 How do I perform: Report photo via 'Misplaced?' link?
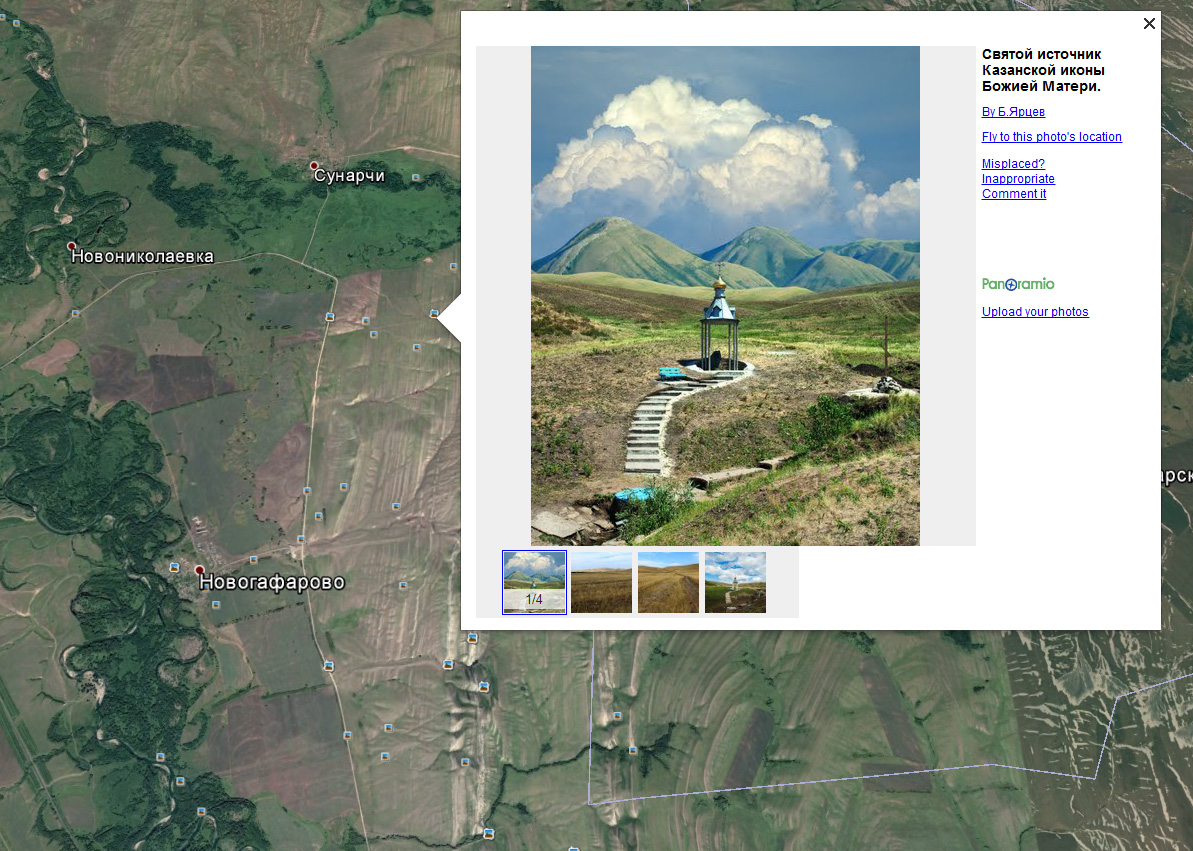[x=1012, y=164]
